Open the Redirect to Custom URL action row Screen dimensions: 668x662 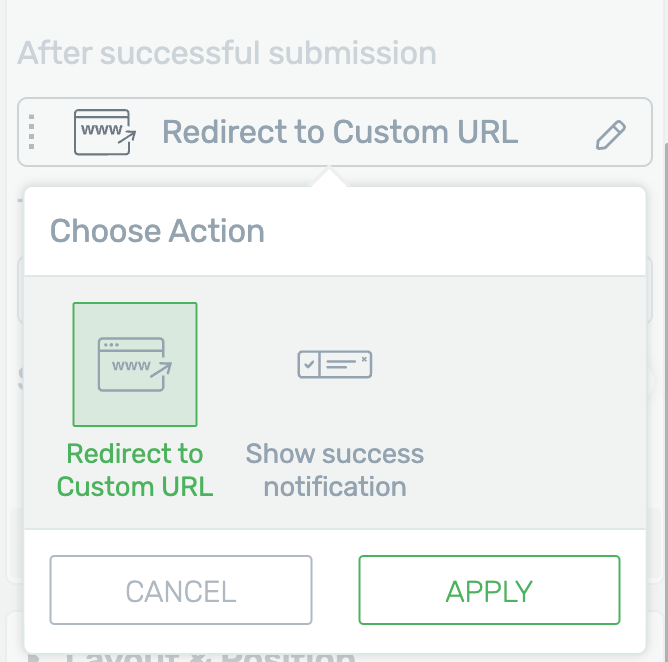pyautogui.click(x=334, y=132)
